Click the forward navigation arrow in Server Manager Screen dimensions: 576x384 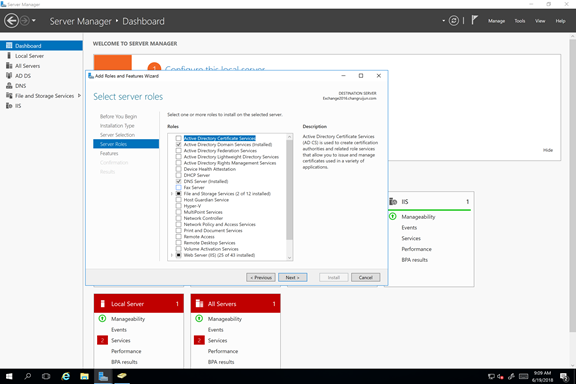point(25,21)
